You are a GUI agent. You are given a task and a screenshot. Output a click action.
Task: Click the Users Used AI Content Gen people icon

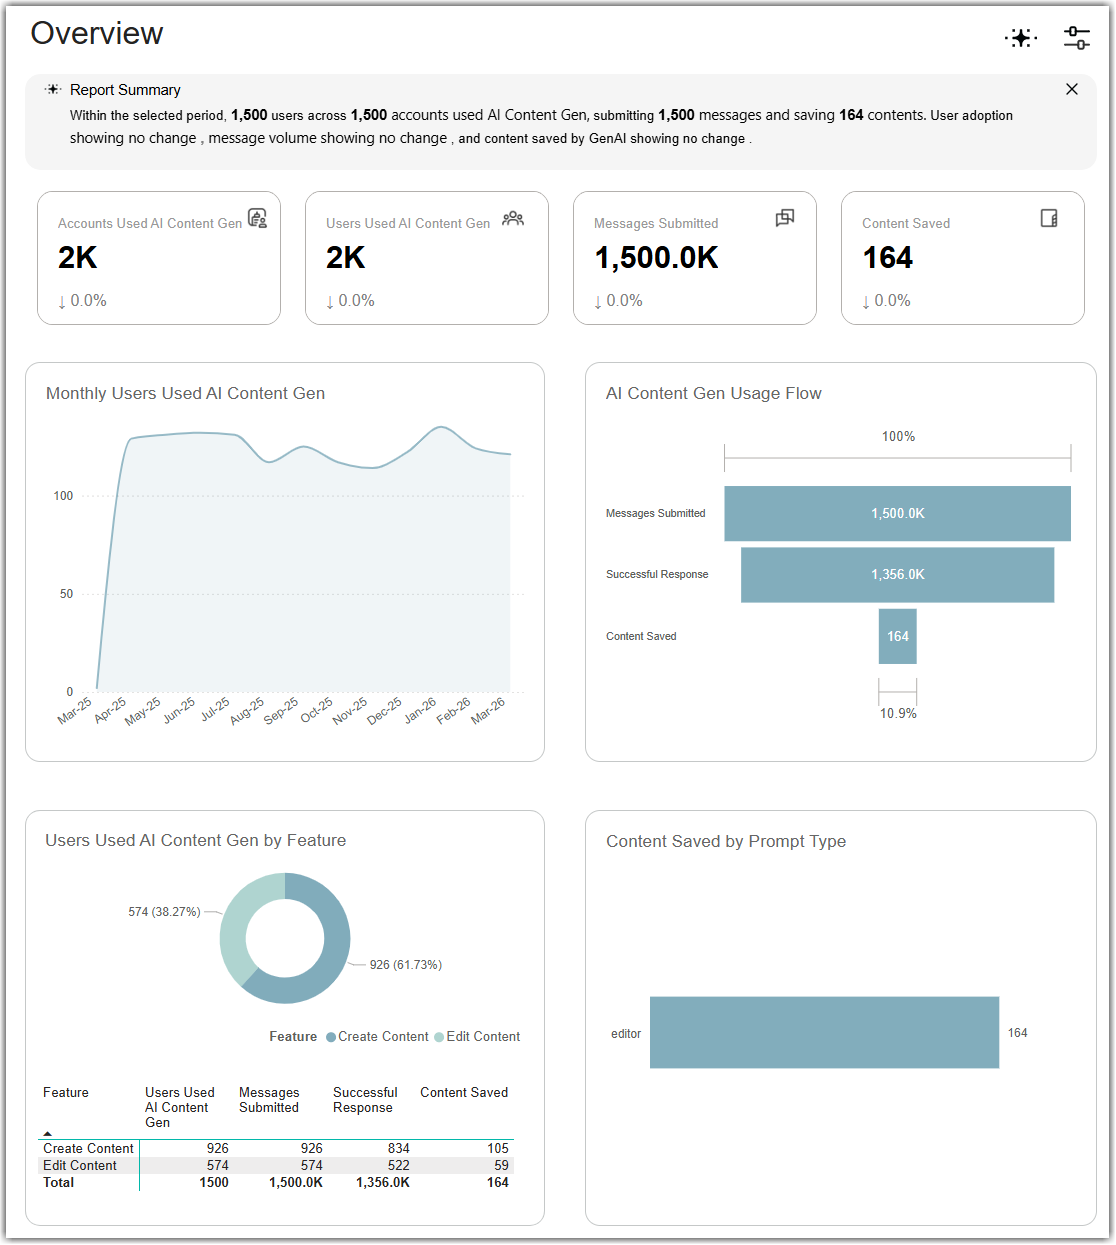pyautogui.click(x=513, y=218)
